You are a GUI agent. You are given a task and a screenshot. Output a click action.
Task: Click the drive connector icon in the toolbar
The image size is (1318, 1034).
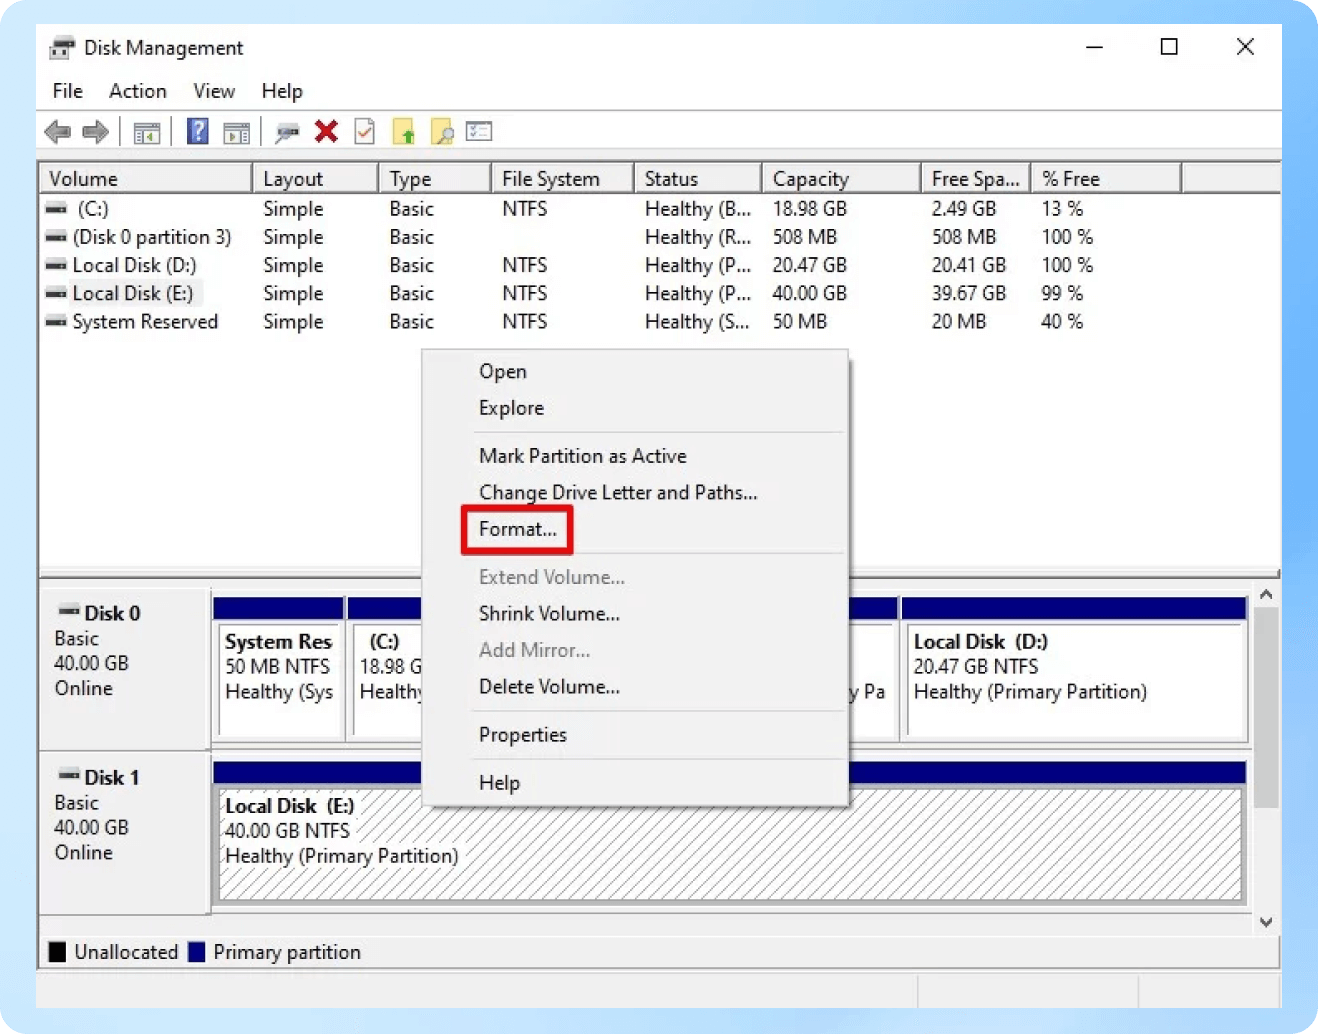[x=288, y=132]
